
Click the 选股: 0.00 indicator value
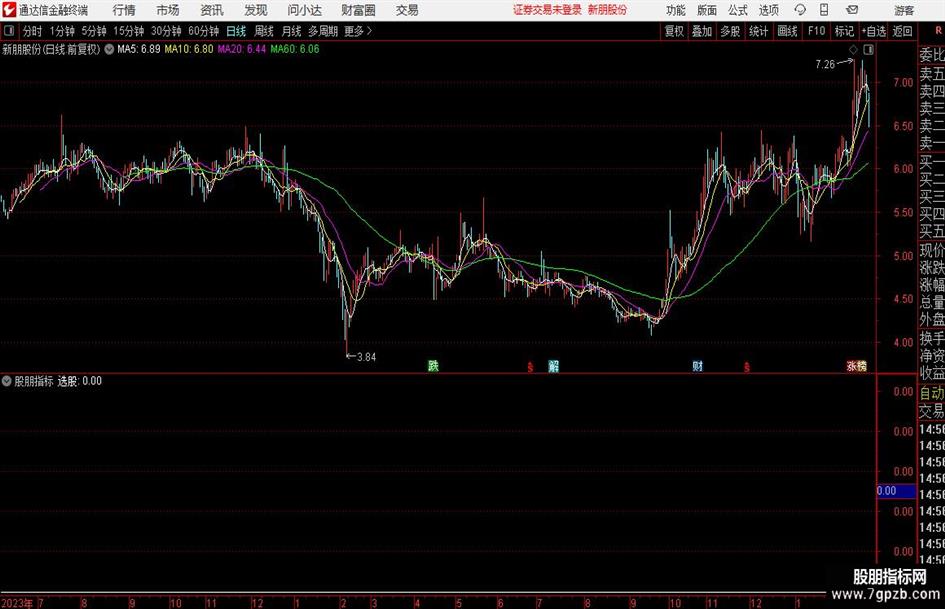tap(80, 381)
